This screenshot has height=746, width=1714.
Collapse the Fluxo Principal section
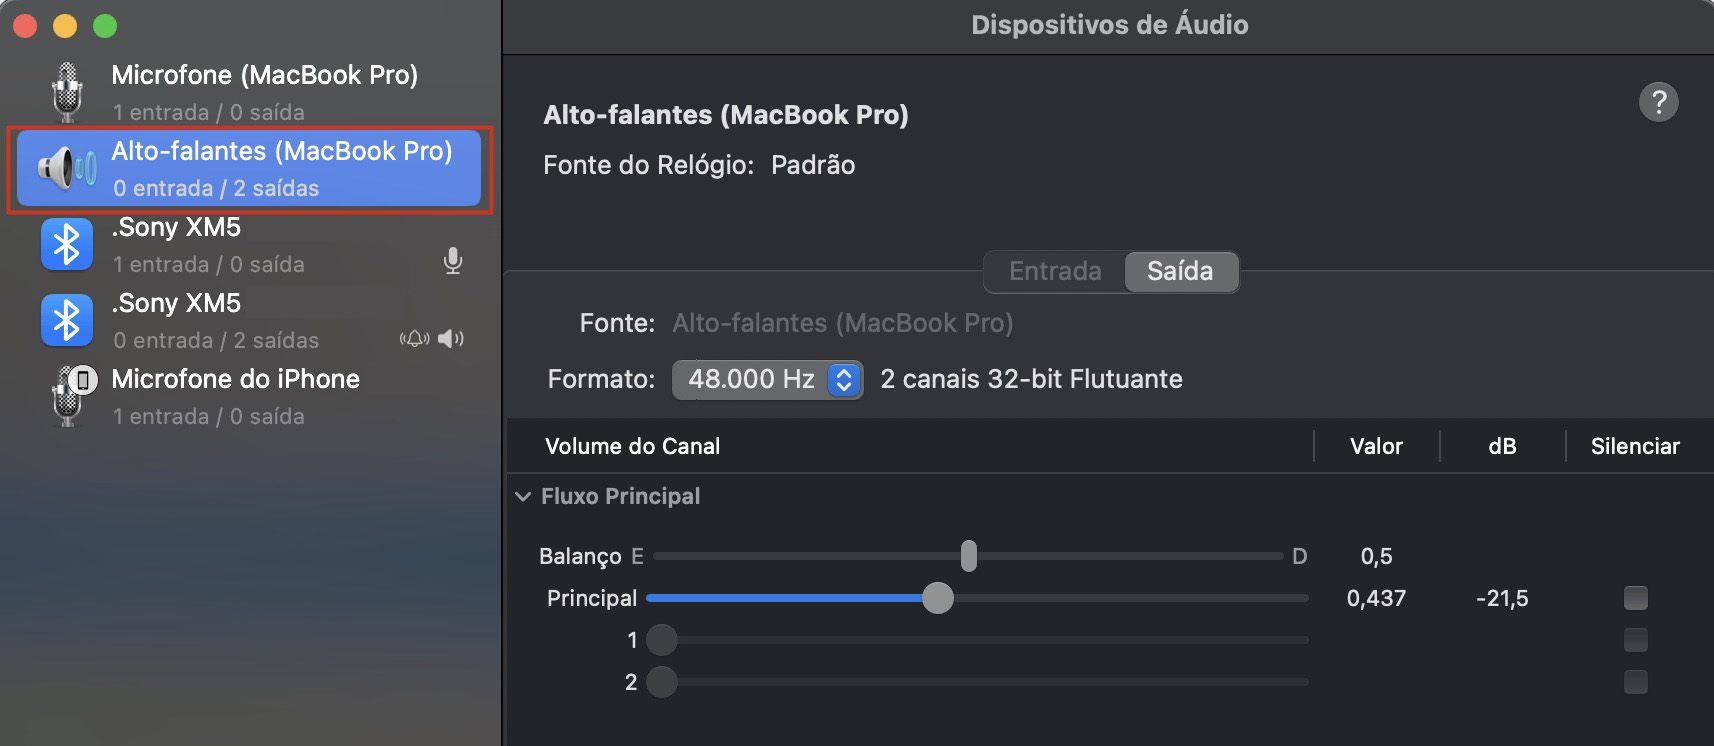[523, 495]
